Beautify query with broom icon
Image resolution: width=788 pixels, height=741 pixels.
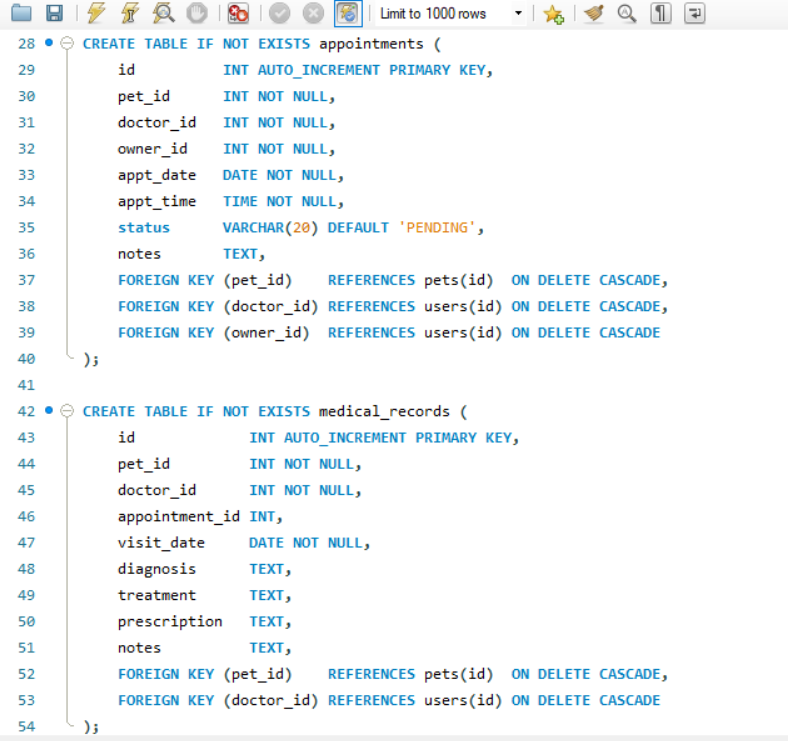coord(594,13)
